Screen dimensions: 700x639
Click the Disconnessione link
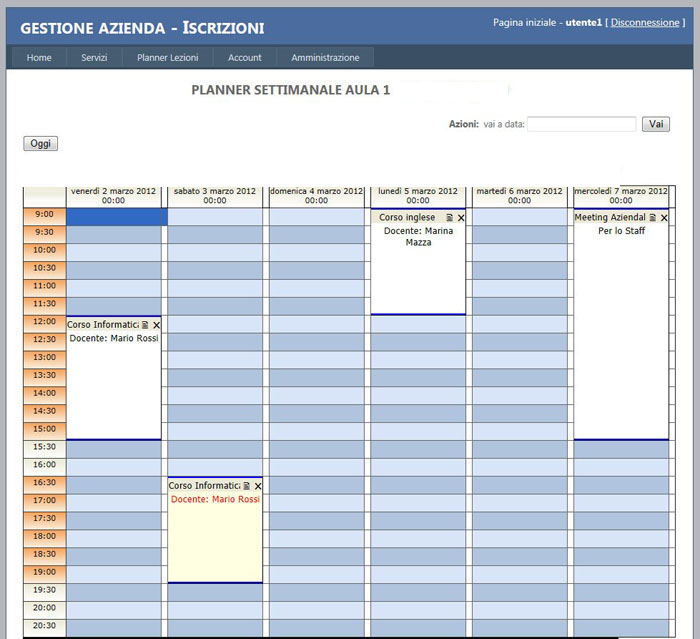(645, 22)
